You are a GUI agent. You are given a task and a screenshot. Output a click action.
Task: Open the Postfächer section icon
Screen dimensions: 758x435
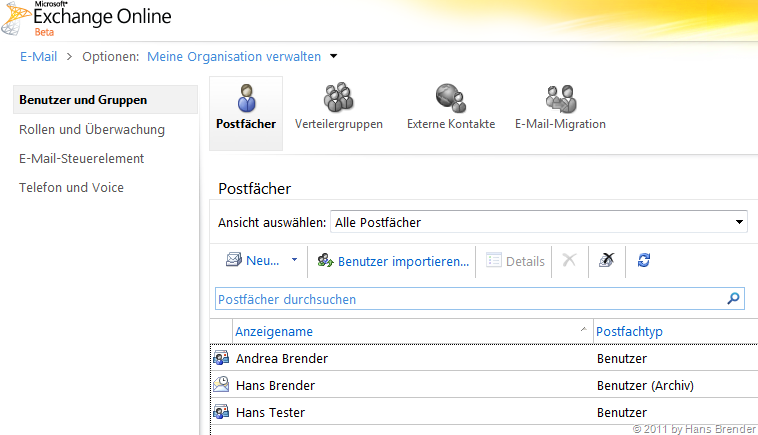coord(245,100)
